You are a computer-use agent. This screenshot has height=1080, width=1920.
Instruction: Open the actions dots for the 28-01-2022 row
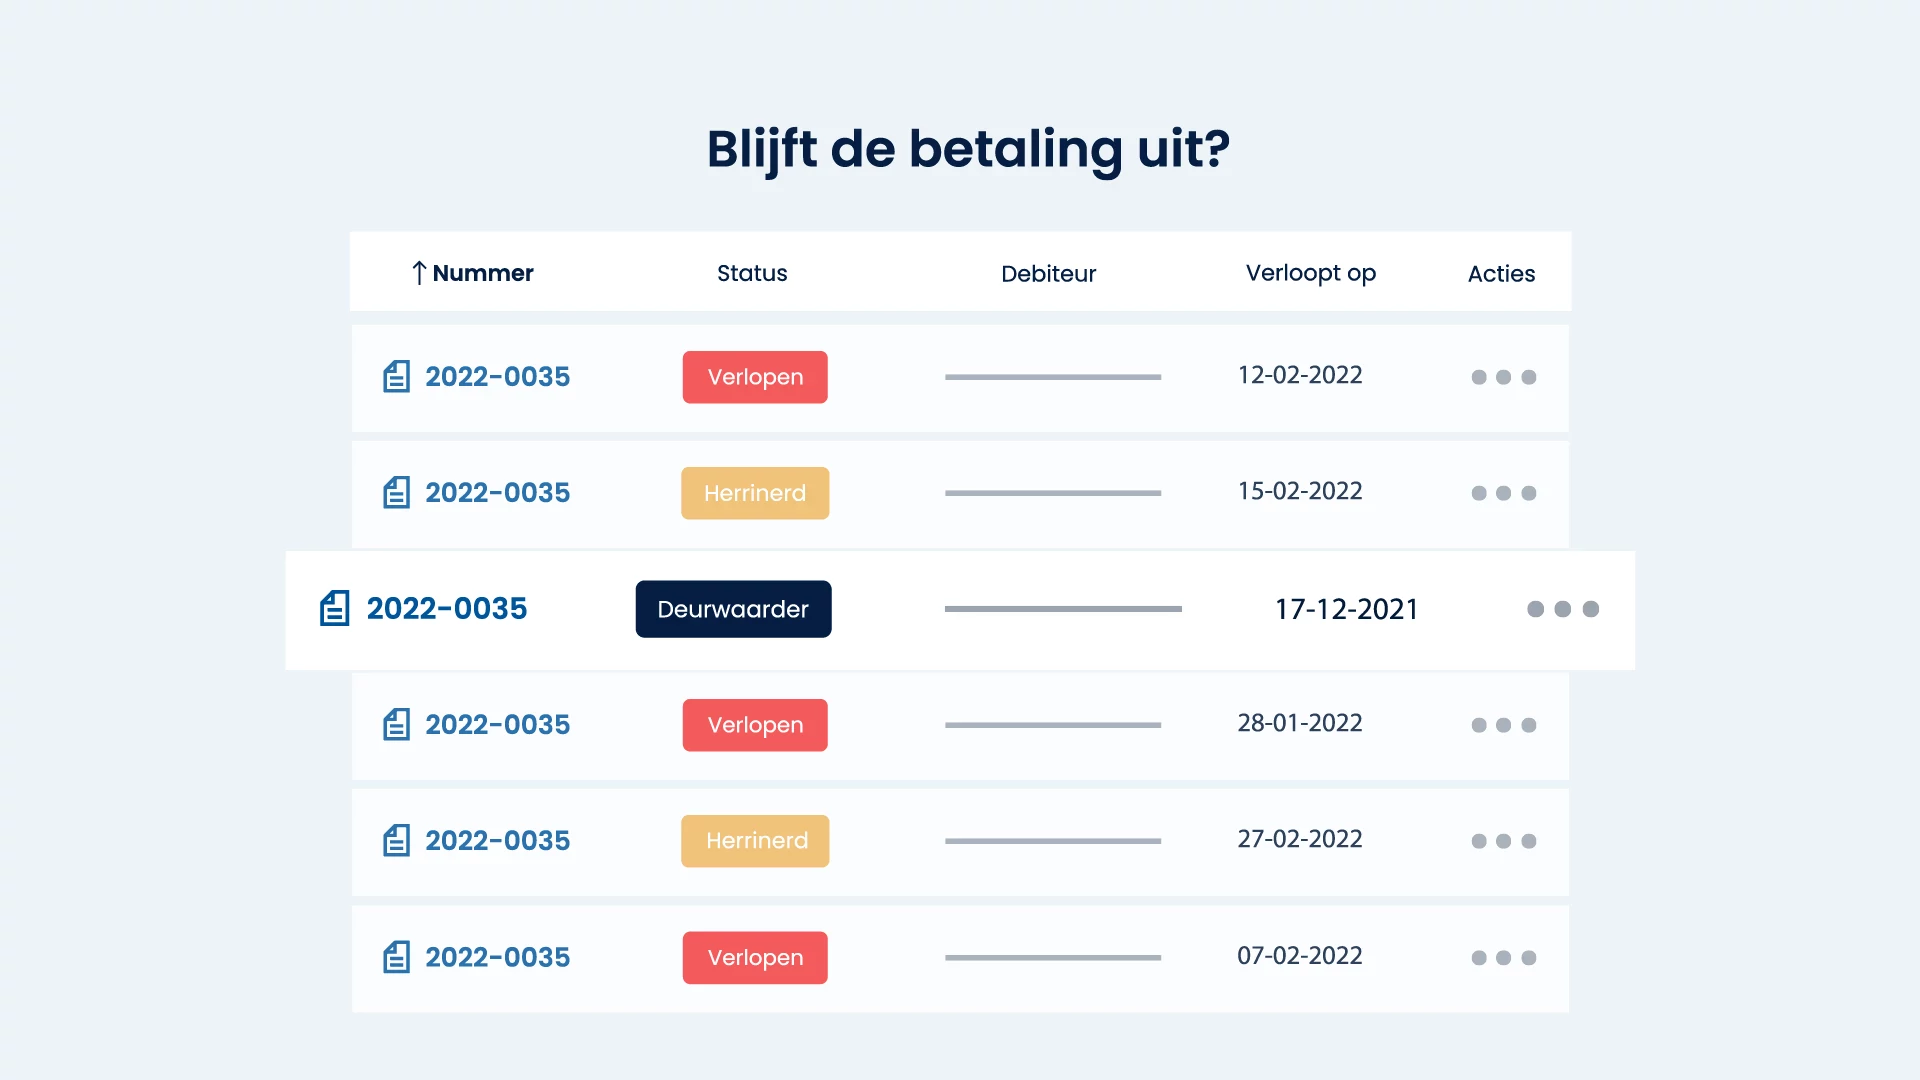[x=1503, y=725]
